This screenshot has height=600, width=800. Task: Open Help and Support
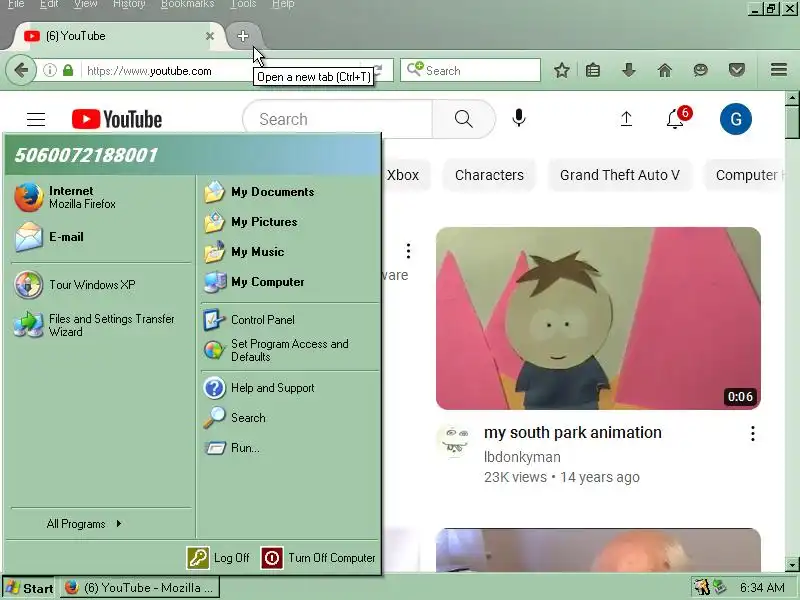tap(290, 388)
